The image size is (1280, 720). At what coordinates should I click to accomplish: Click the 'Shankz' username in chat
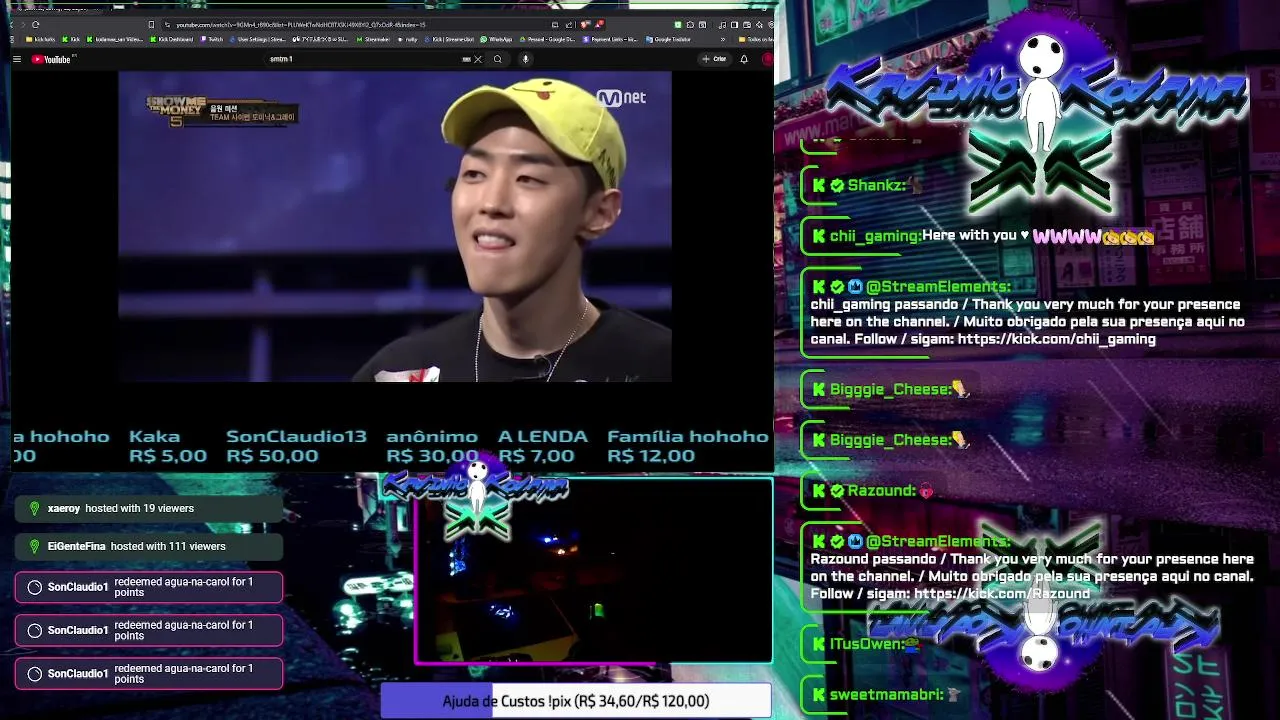pyautogui.click(x=876, y=185)
